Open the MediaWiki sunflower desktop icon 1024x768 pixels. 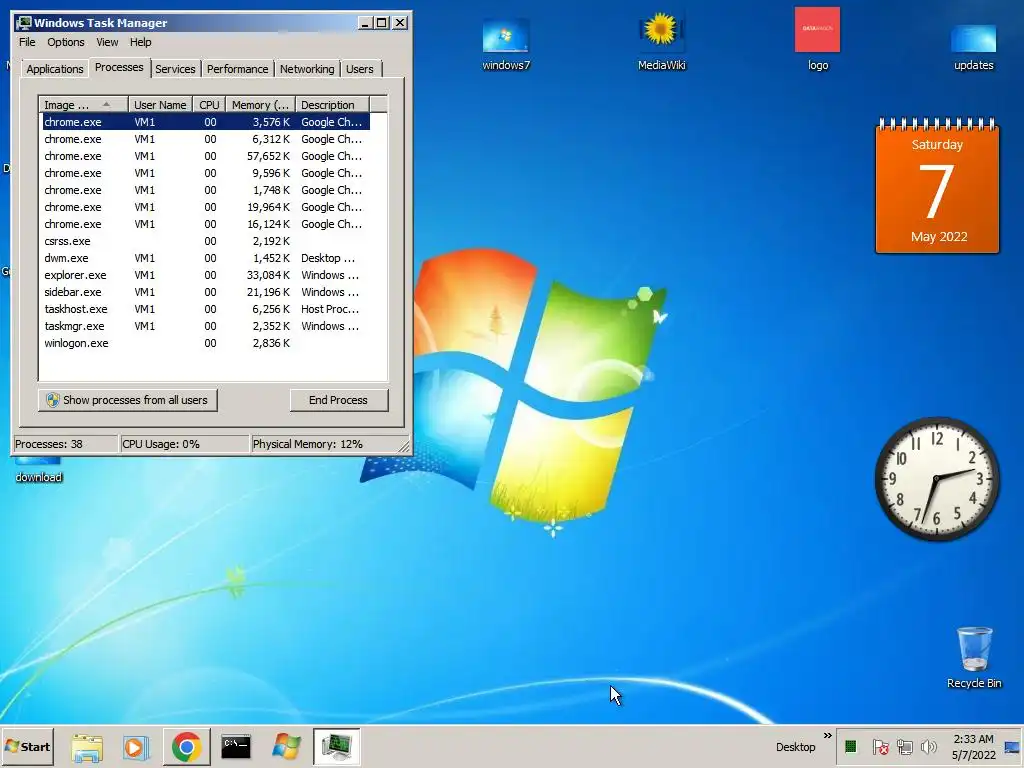click(x=661, y=42)
